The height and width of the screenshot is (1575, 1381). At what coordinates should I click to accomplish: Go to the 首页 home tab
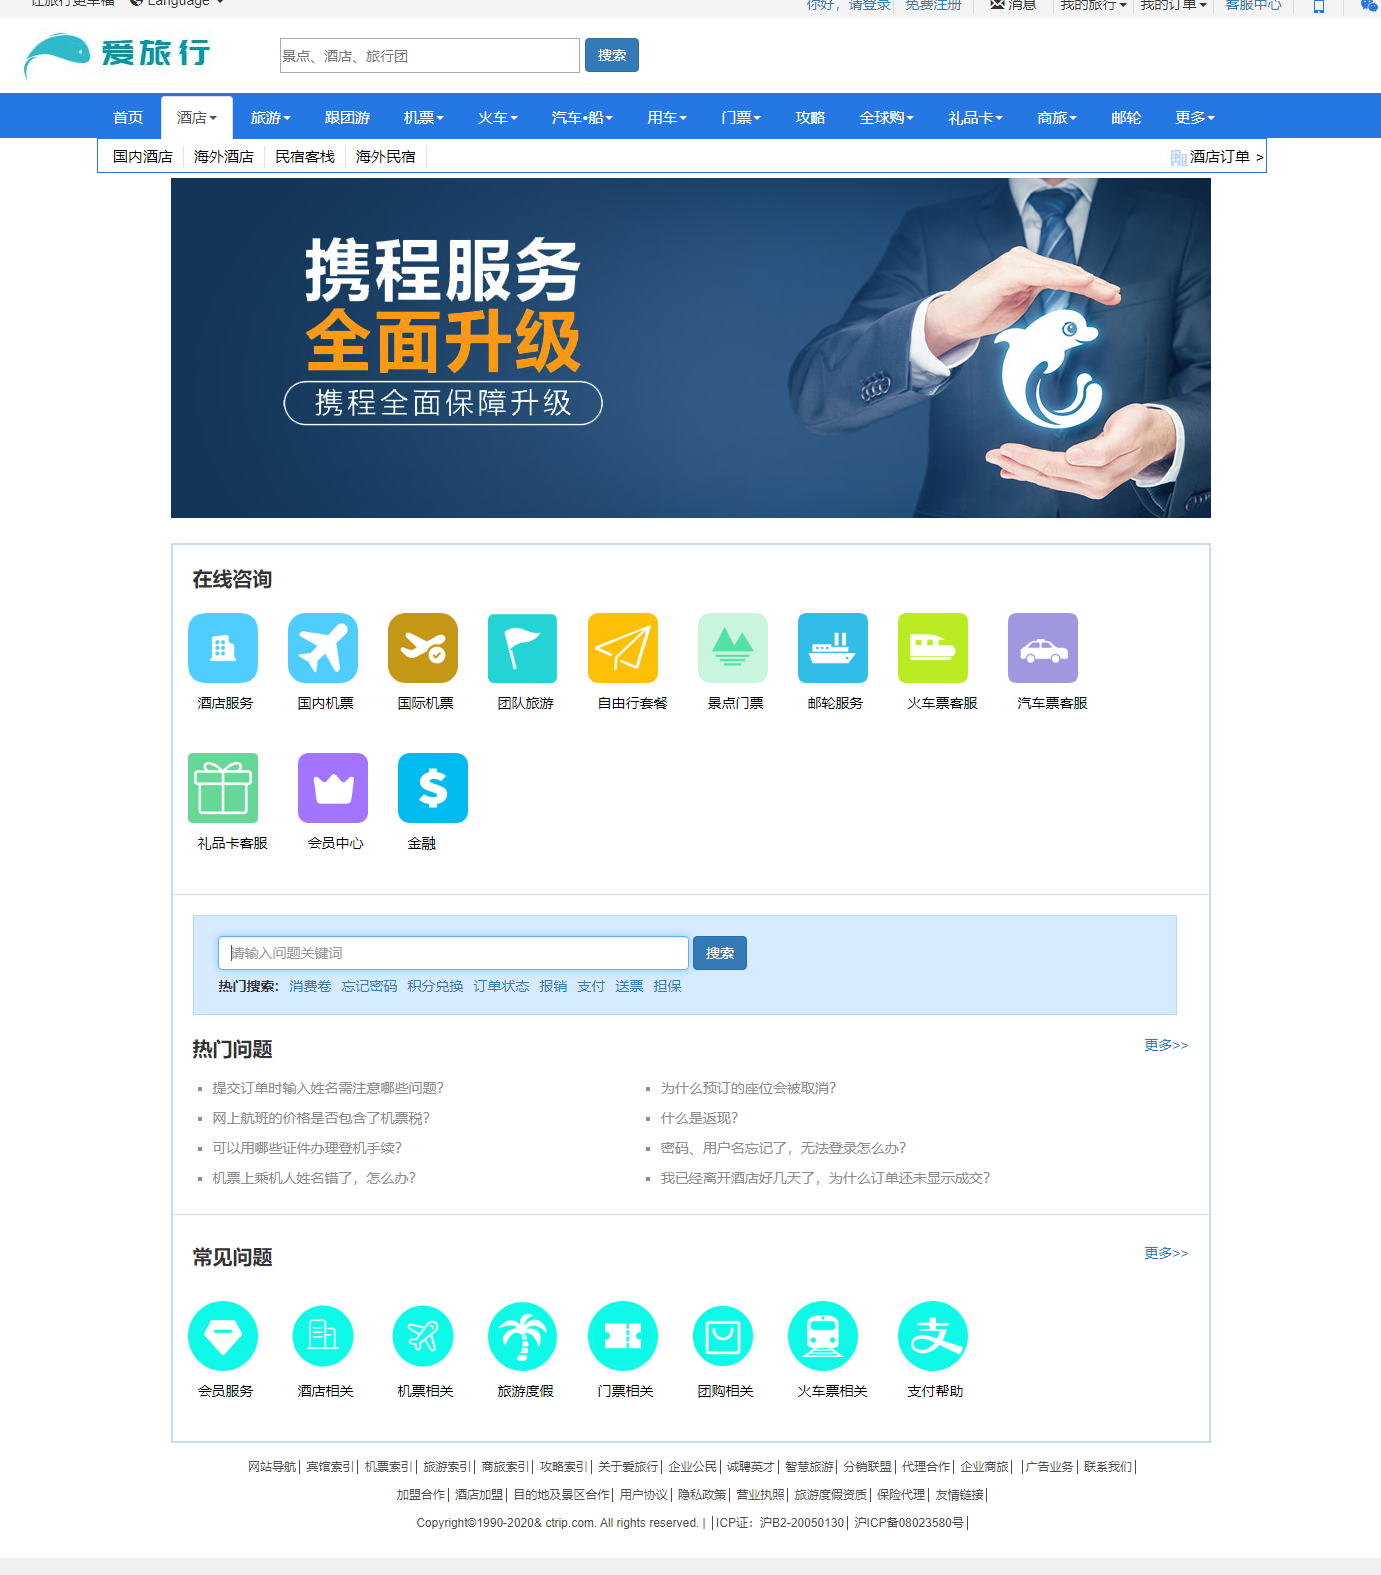[x=128, y=117]
